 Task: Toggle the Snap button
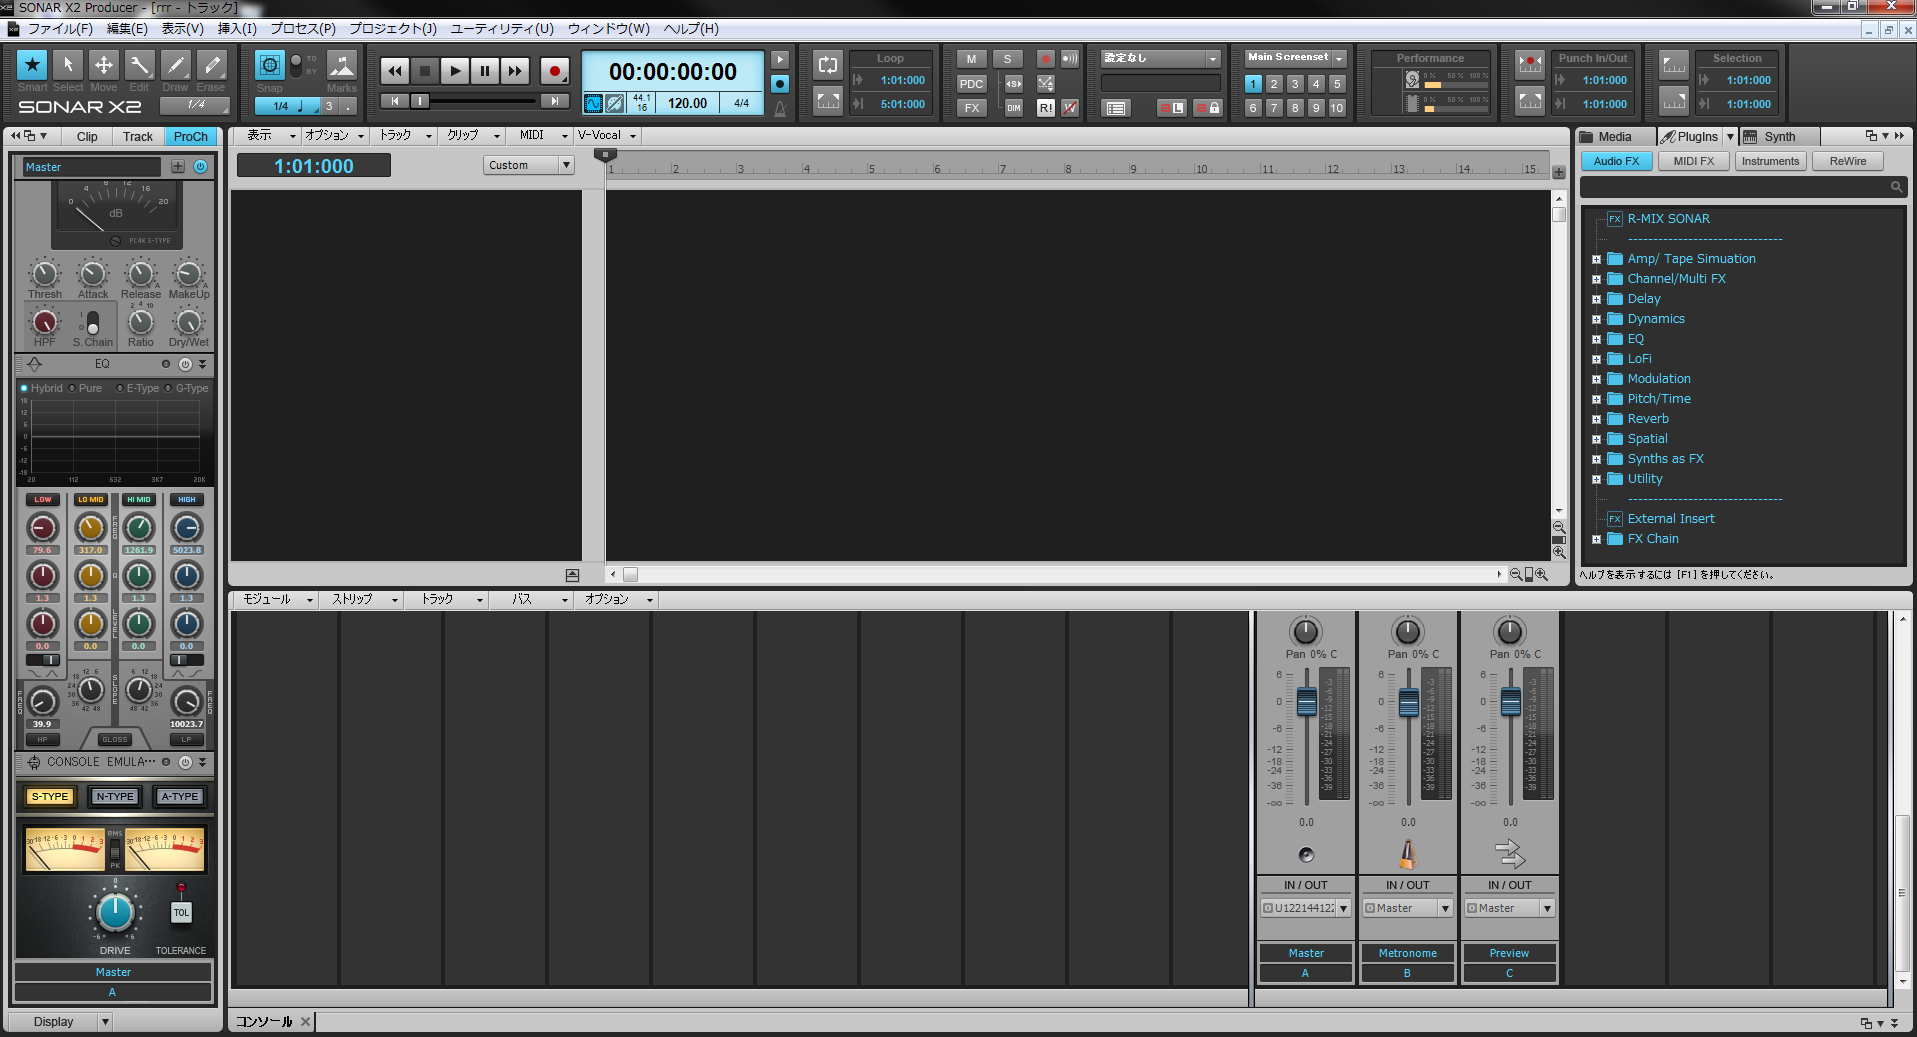coord(270,66)
